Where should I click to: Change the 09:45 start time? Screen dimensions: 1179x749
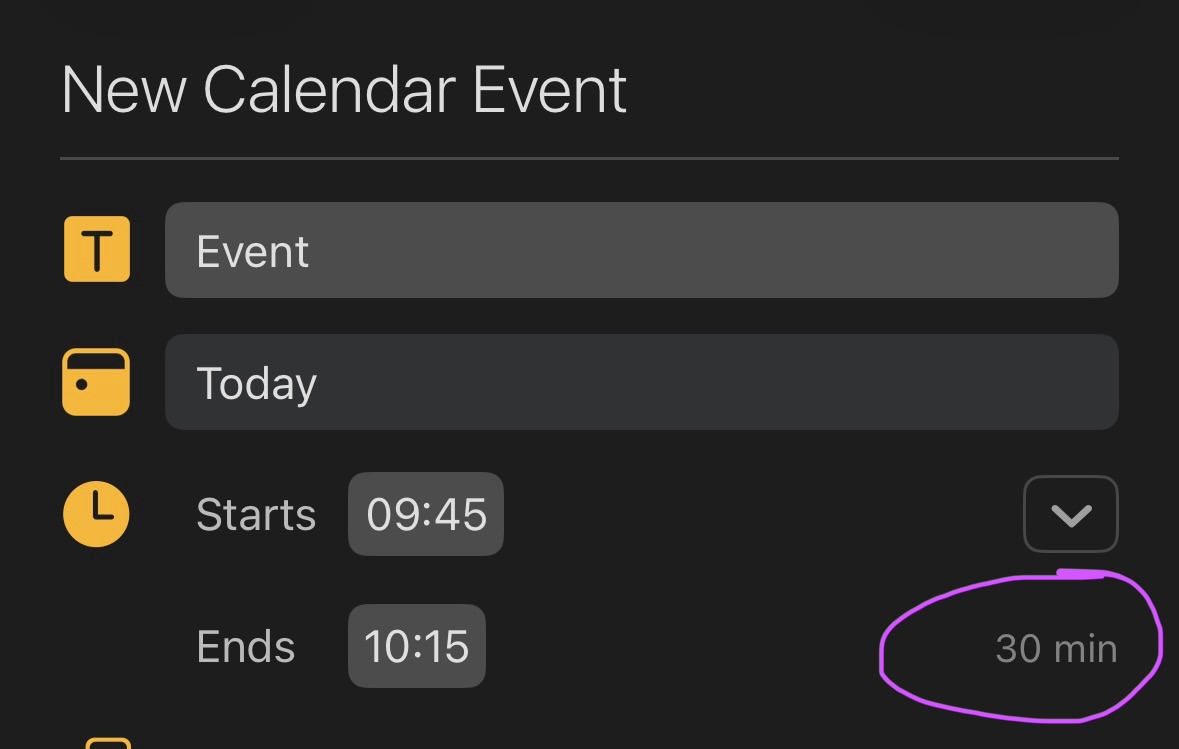pyautogui.click(x=426, y=514)
